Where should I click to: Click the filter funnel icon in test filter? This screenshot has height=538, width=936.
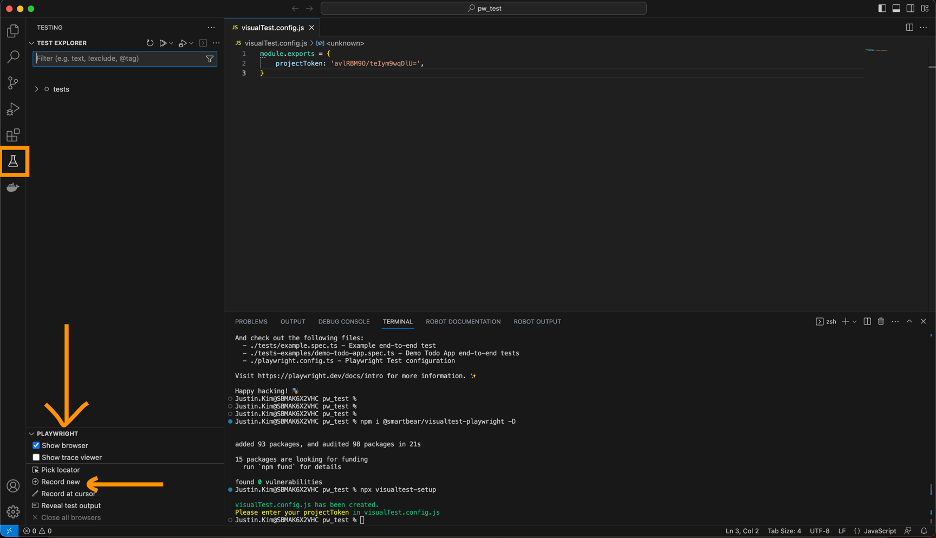point(210,59)
